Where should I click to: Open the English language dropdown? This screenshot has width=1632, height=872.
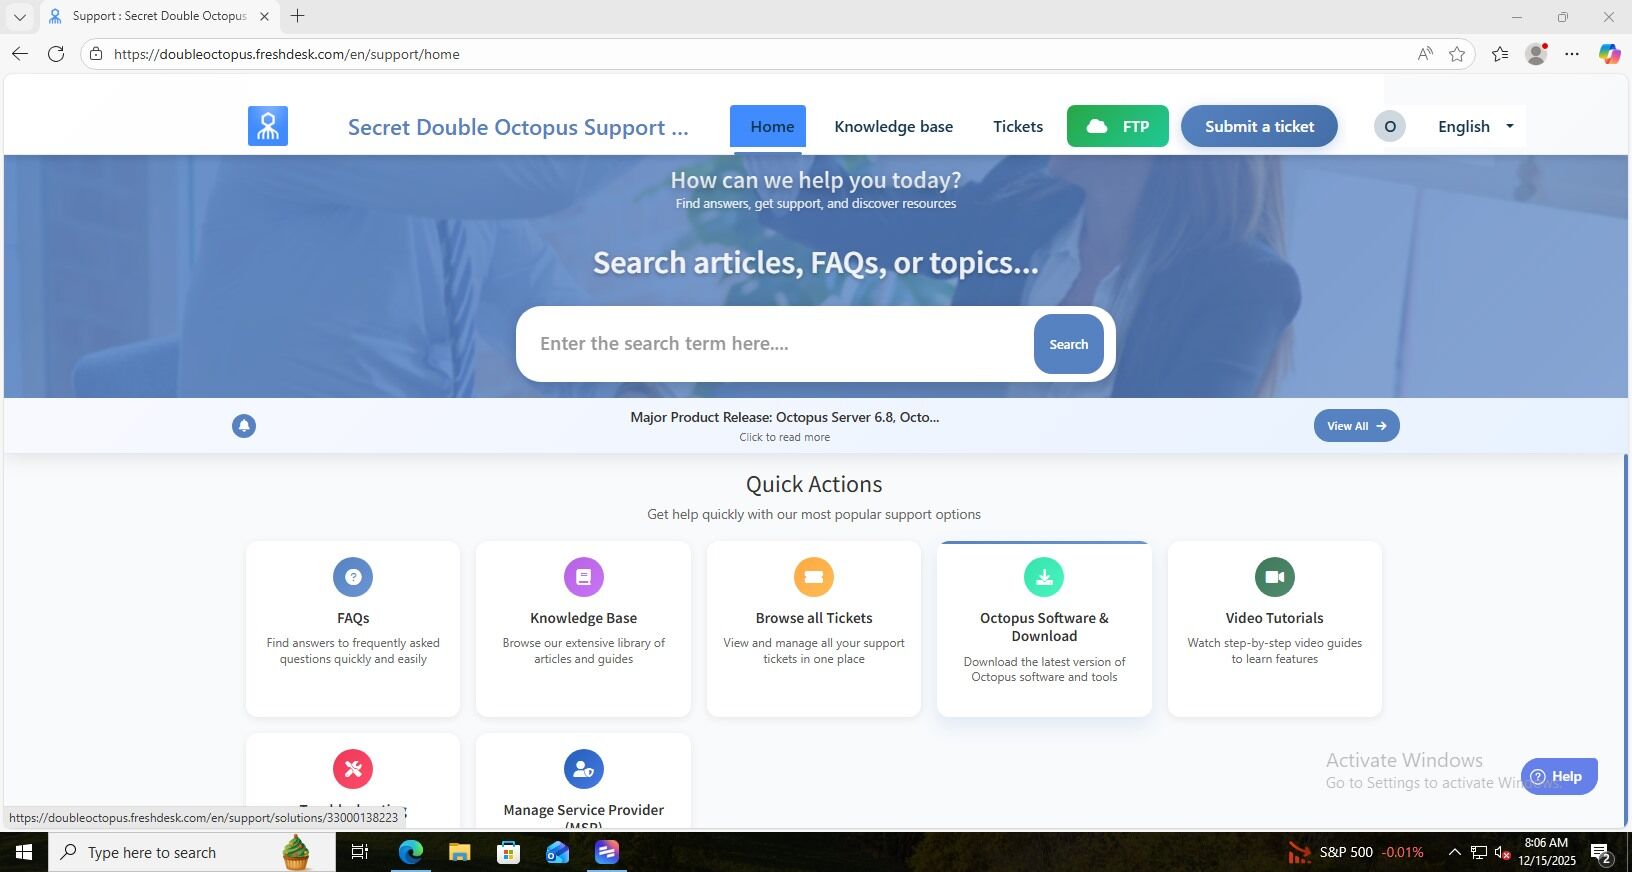coord(1476,126)
